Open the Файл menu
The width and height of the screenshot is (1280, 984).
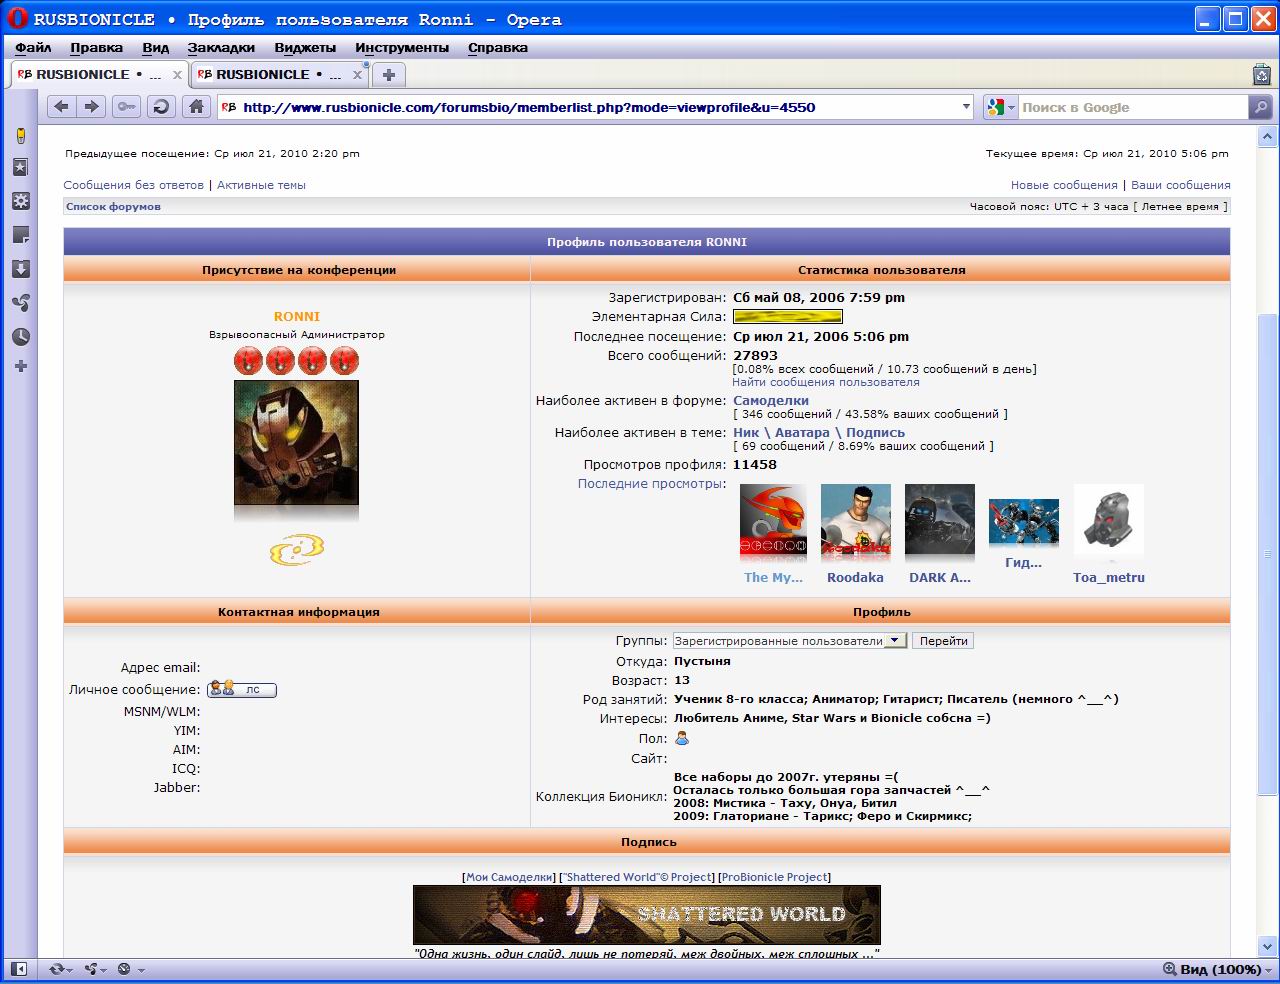tap(33, 47)
